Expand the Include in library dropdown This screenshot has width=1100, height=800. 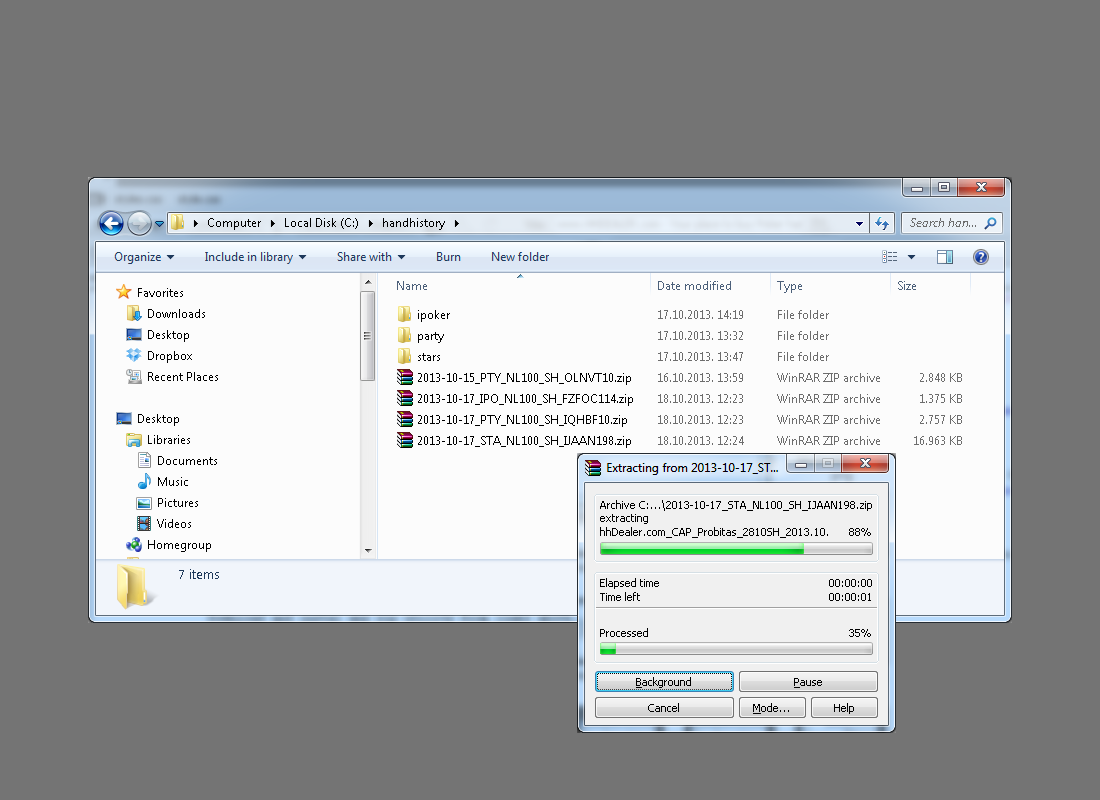[x=254, y=257]
